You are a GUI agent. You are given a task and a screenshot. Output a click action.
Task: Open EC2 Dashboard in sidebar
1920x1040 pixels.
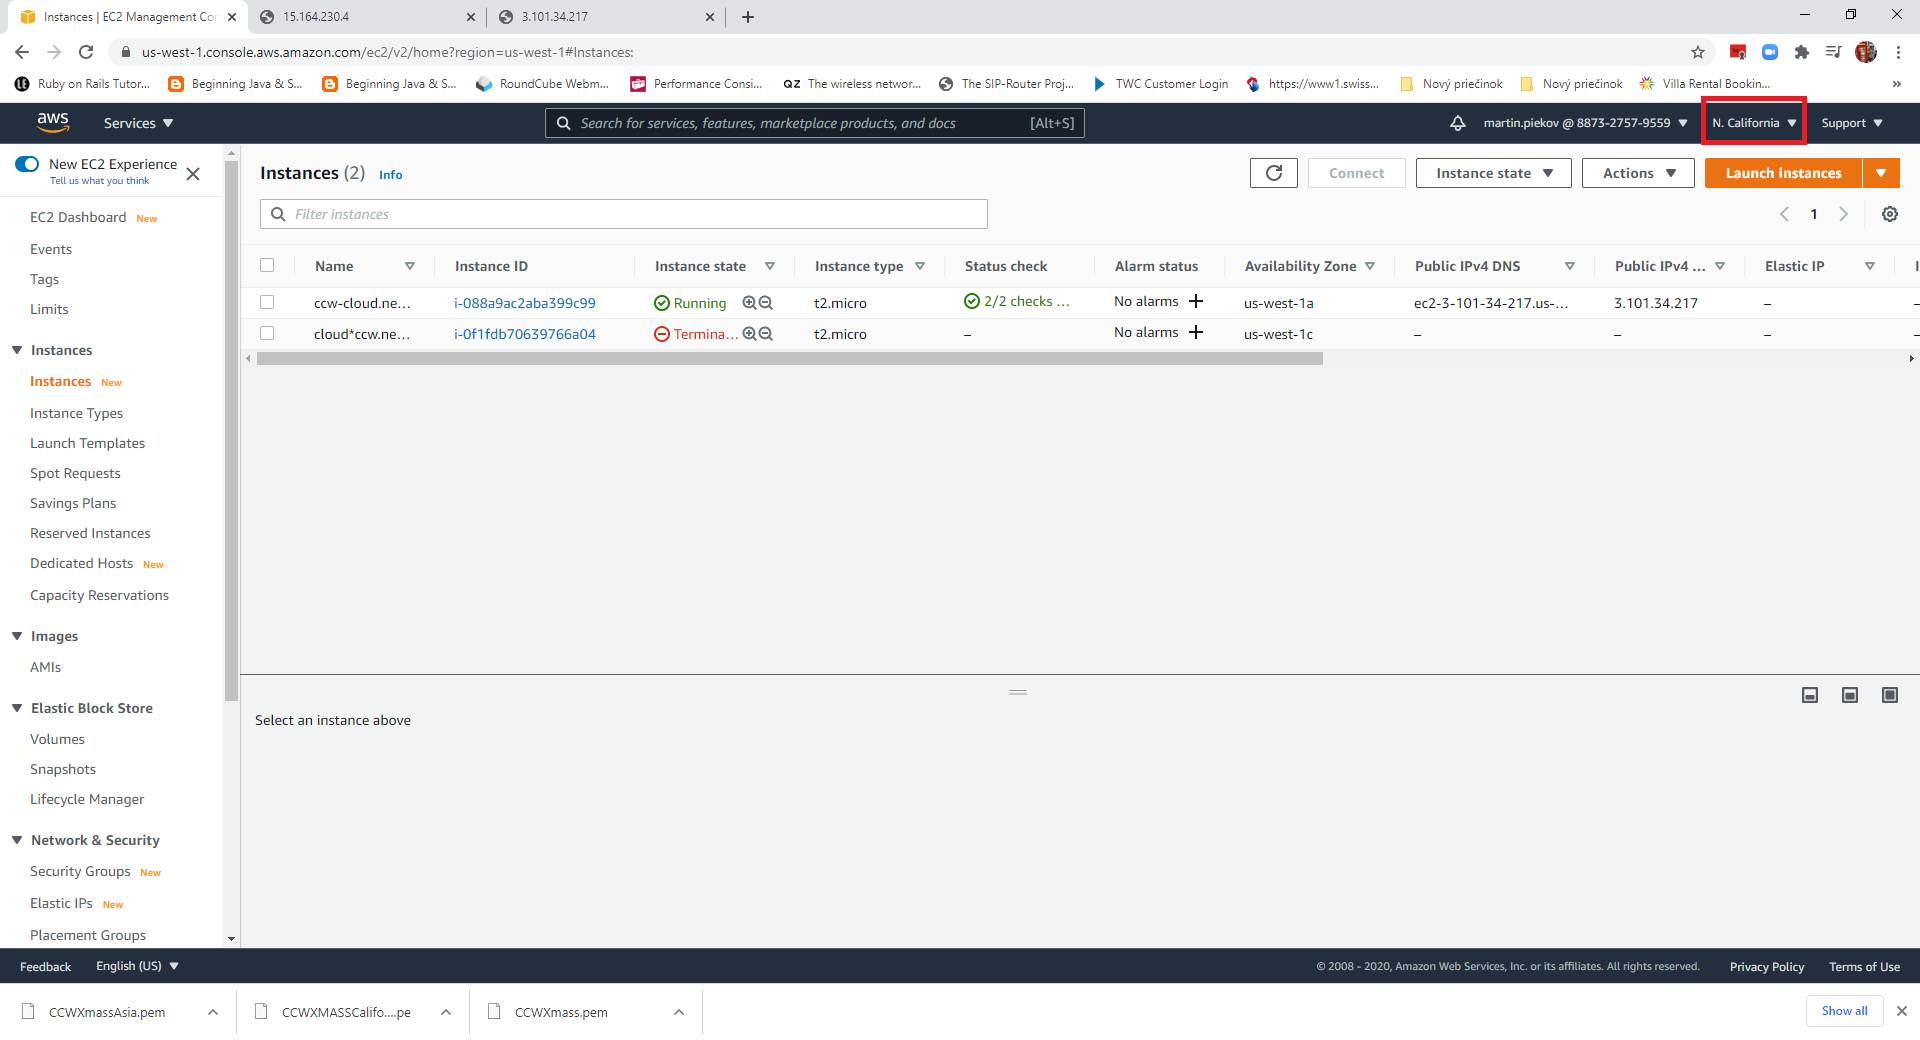click(x=78, y=217)
